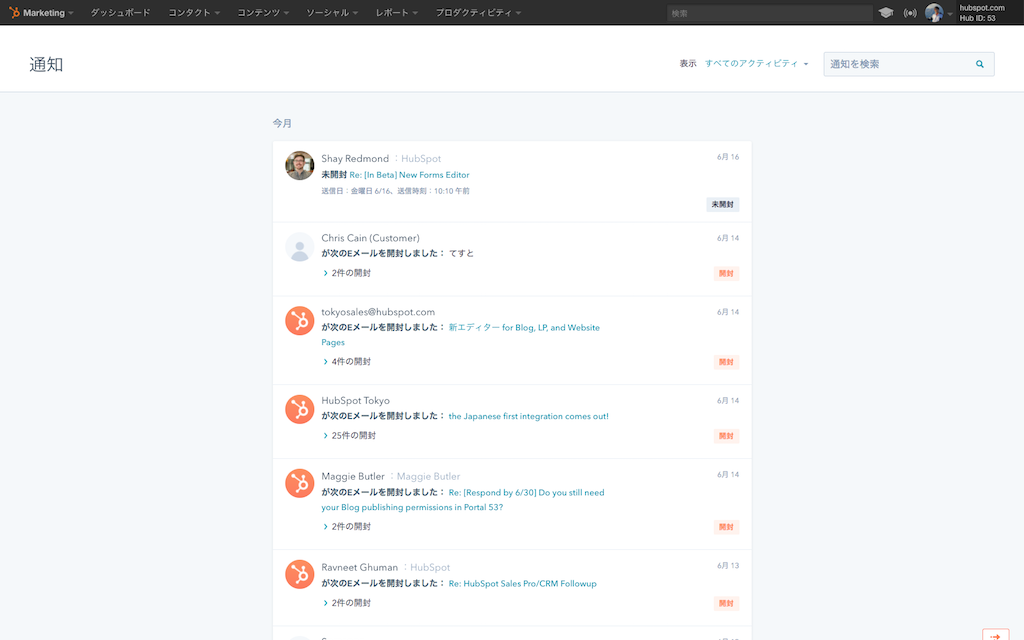Expand 2件の開封 under Ravneet Ghuman
1024x640 pixels.
tap(347, 603)
